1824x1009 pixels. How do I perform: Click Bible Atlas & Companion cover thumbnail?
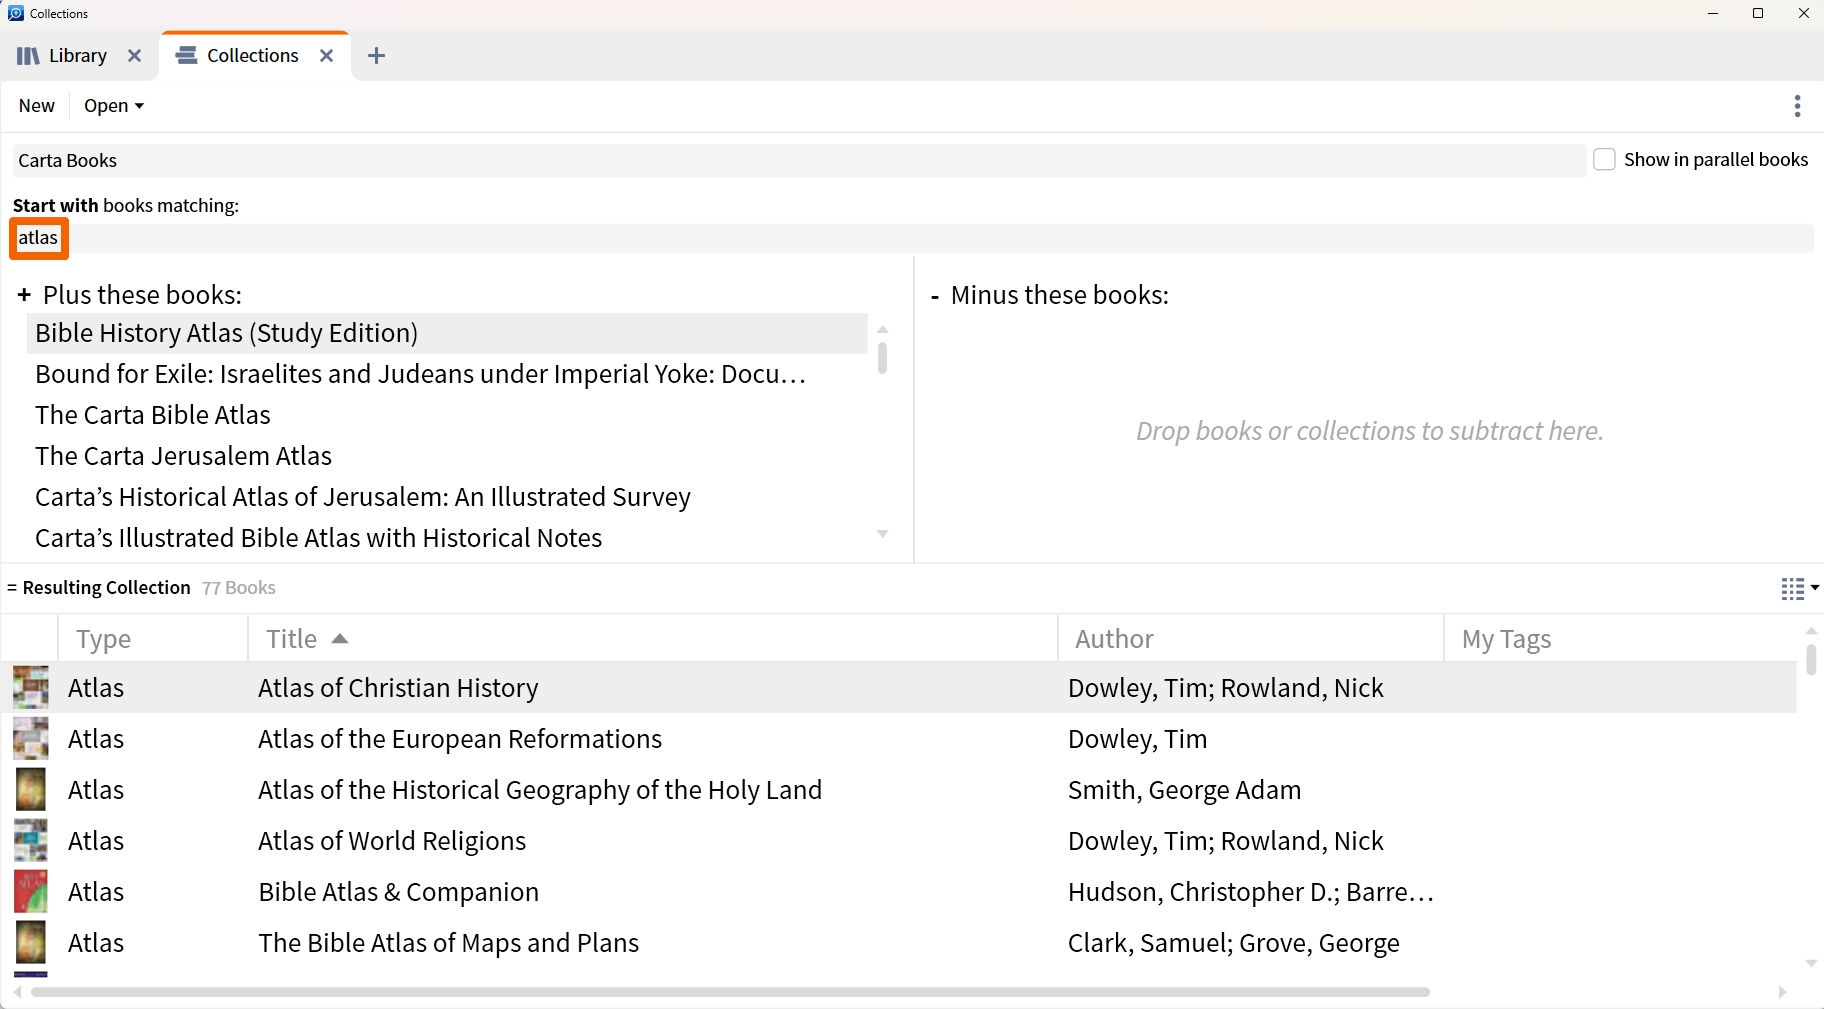click(x=31, y=892)
